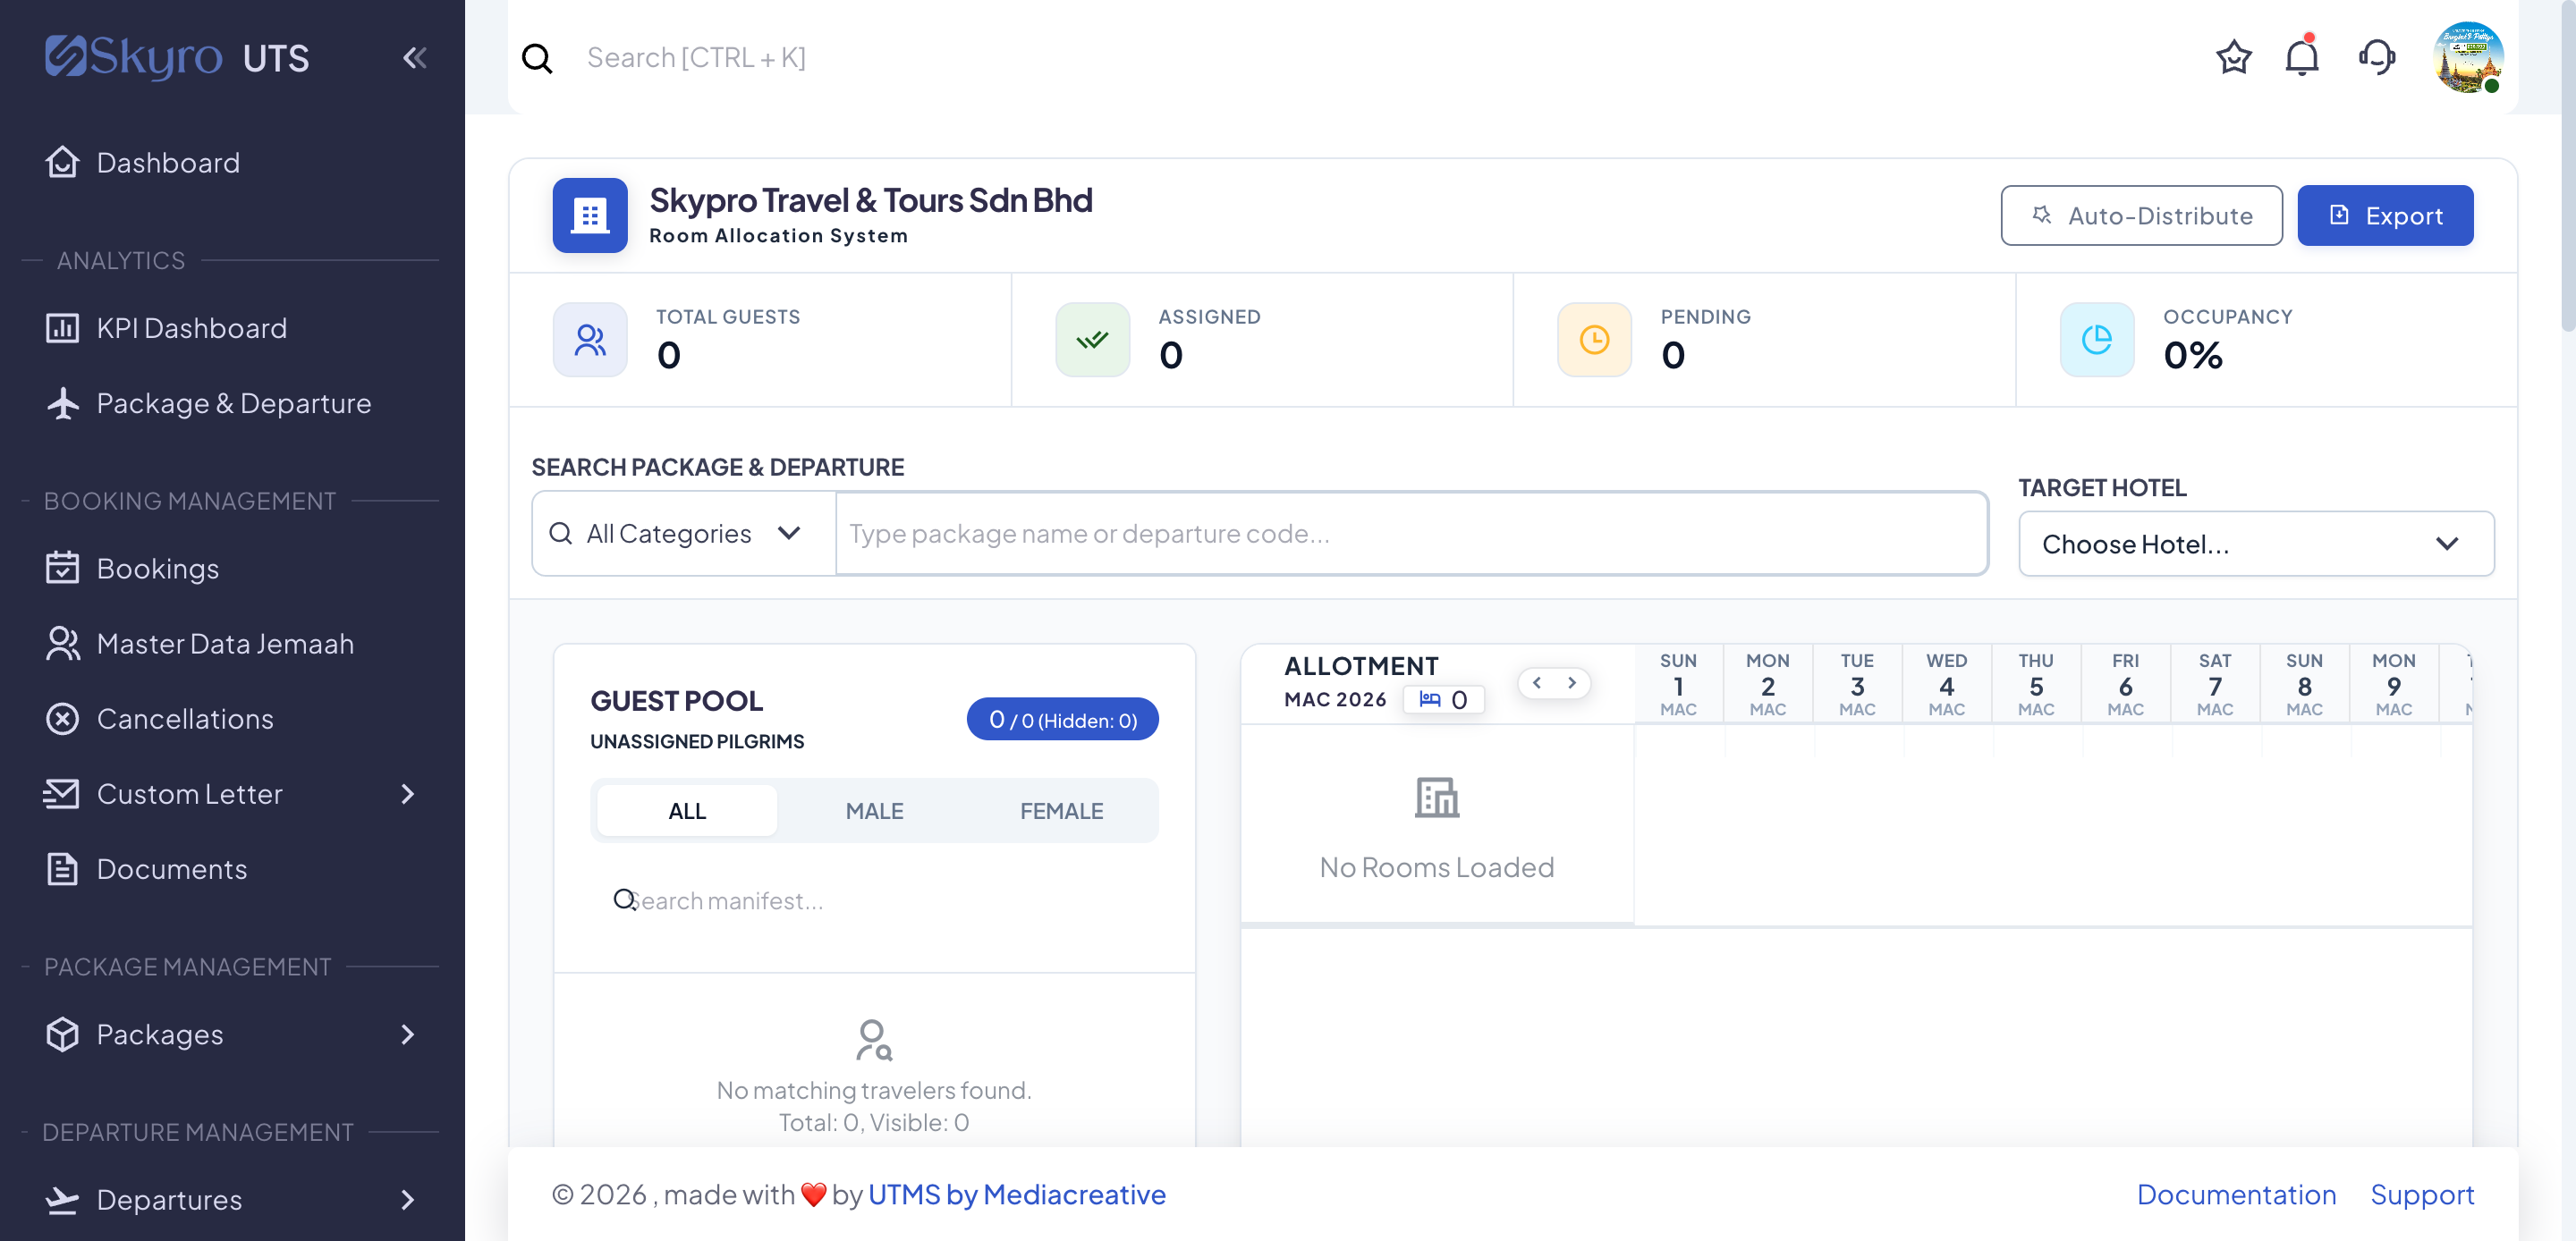2576x1241 pixels.
Task: Focus the package name or departure code field
Action: click(x=1411, y=533)
